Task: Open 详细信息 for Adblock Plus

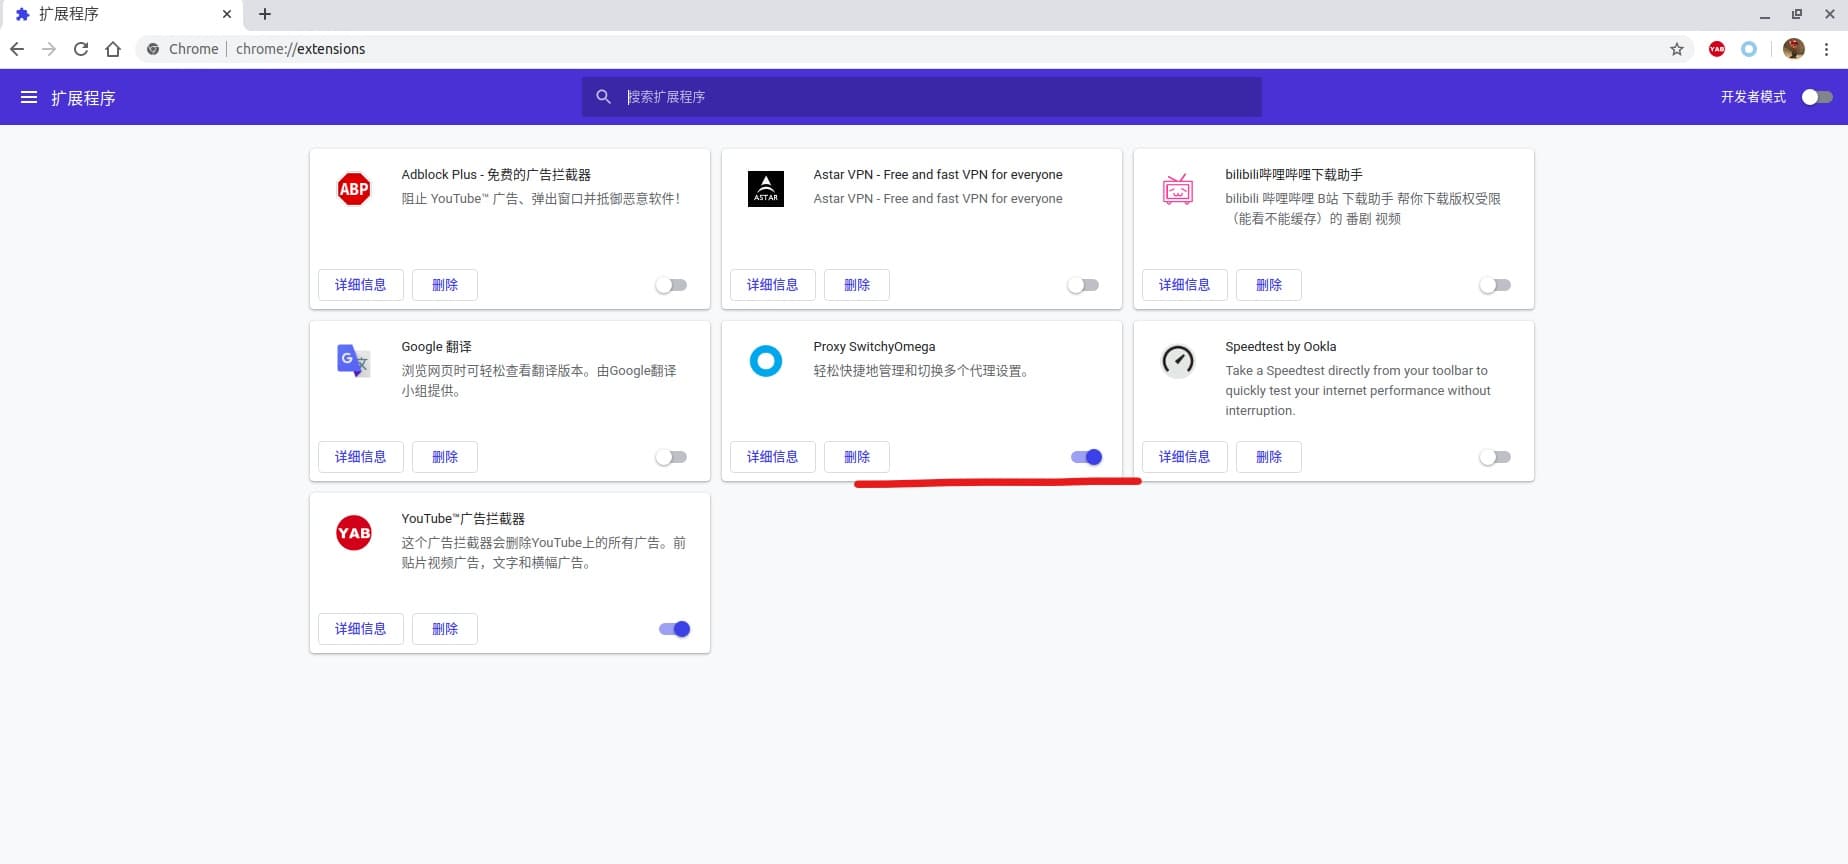Action: pos(361,285)
